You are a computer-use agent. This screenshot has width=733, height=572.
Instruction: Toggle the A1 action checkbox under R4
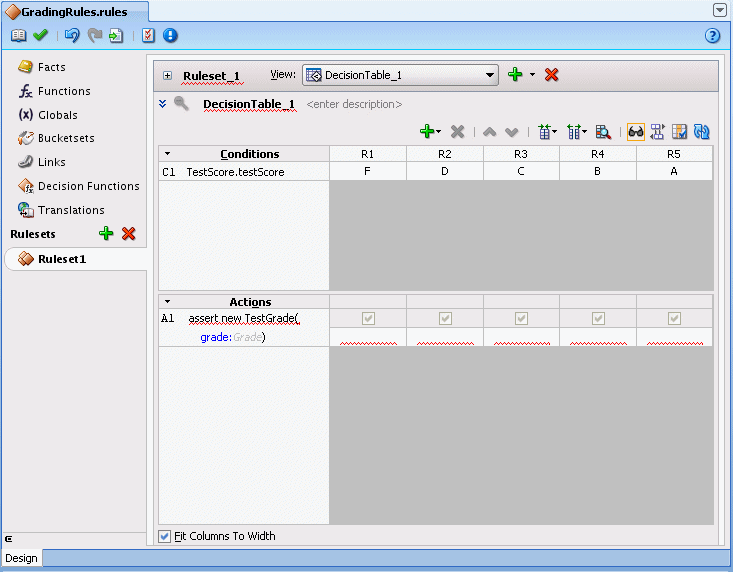coord(598,319)
